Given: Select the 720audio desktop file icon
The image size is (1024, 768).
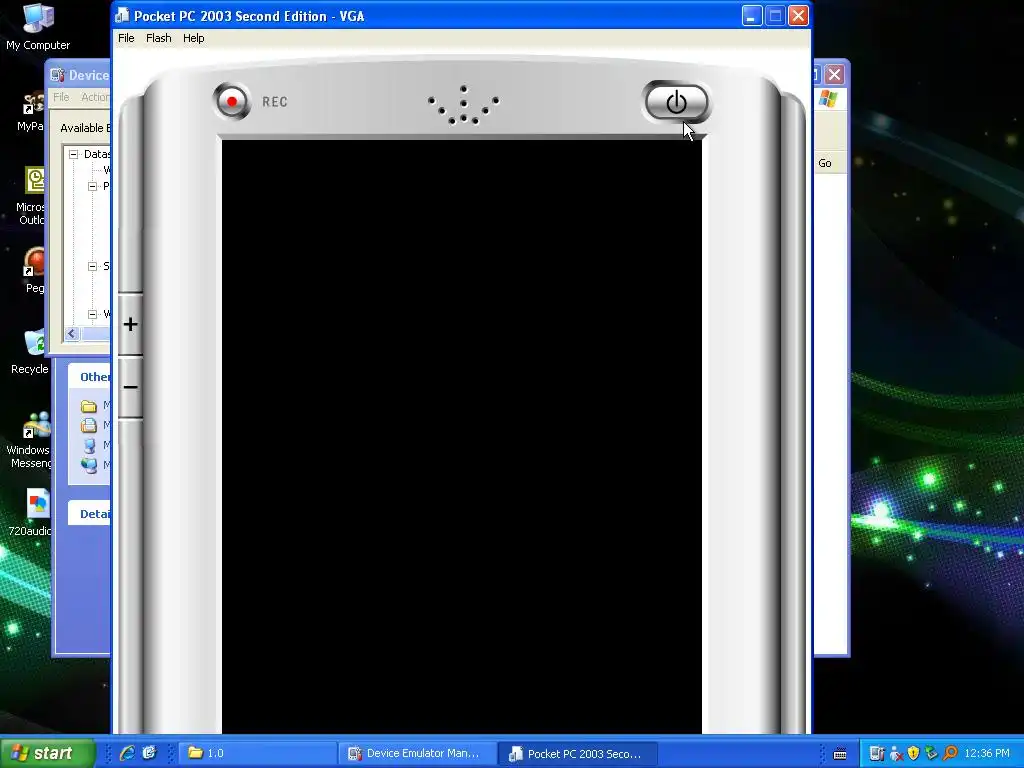Looking at the screenshot, I should coord(30,513).
